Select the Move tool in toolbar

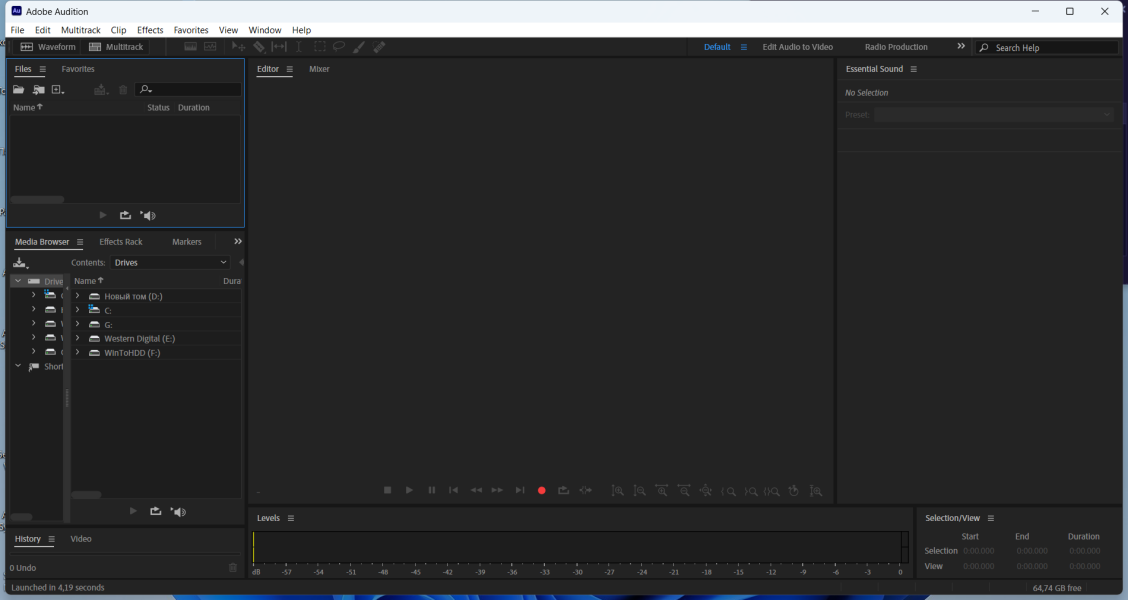[x=239, y=47]
